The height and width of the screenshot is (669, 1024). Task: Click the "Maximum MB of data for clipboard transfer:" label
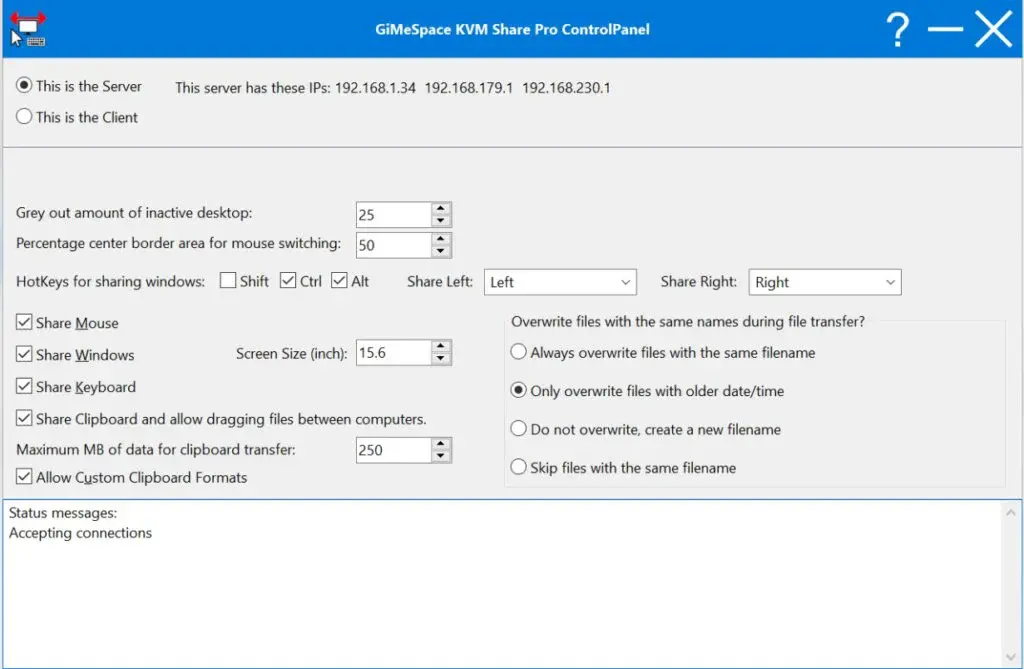155,449
